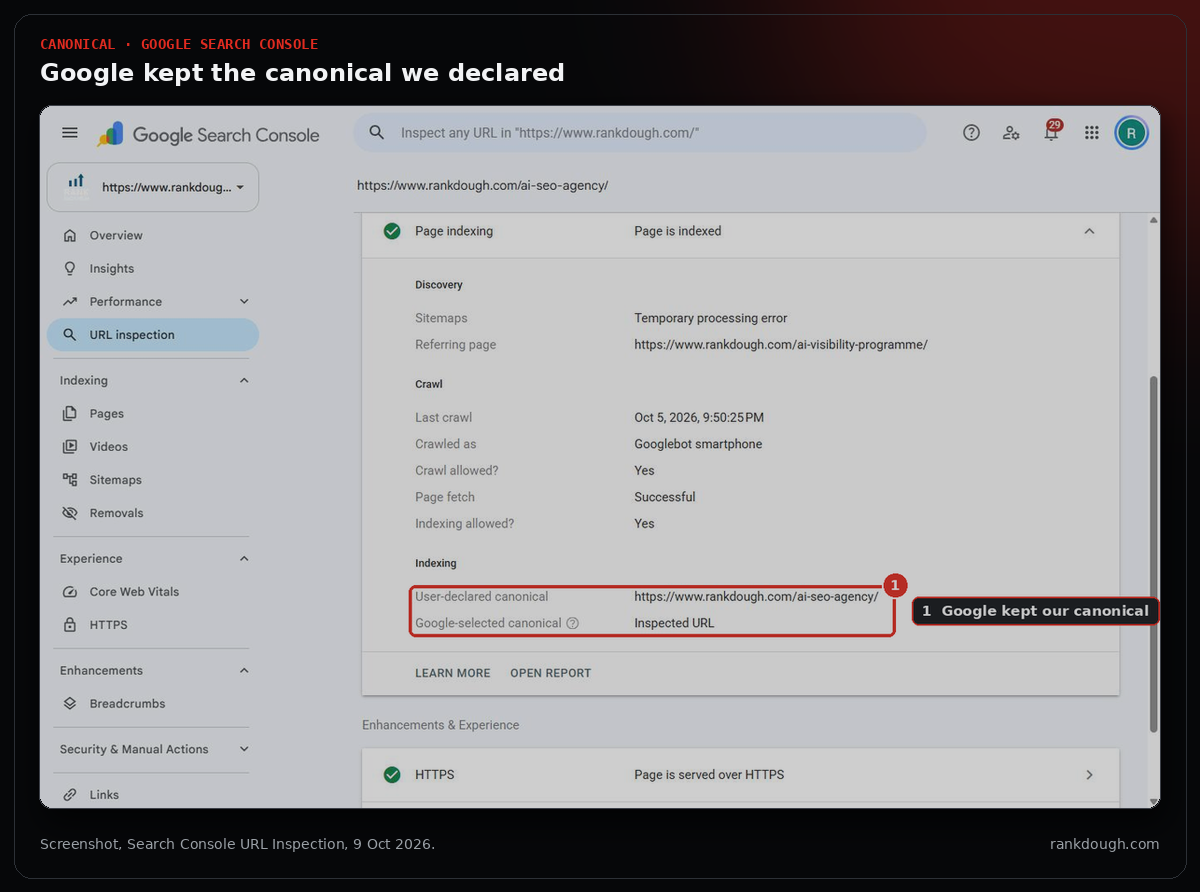Open the Videos report
Screen dimensions: 1200x892
[109, 447]
